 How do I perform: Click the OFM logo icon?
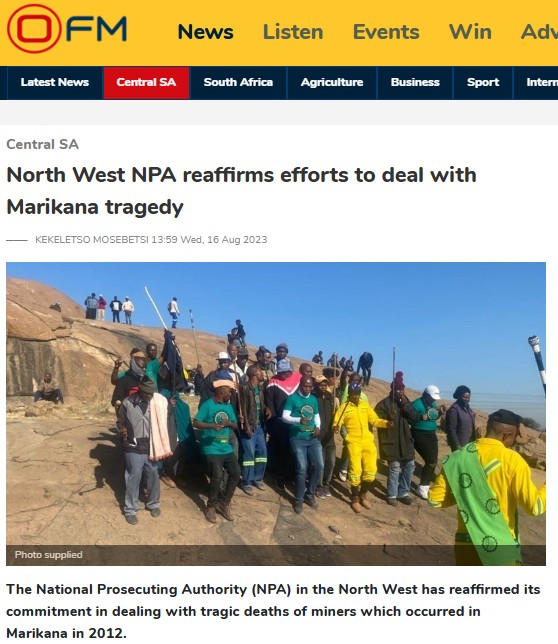click(67, 29)
